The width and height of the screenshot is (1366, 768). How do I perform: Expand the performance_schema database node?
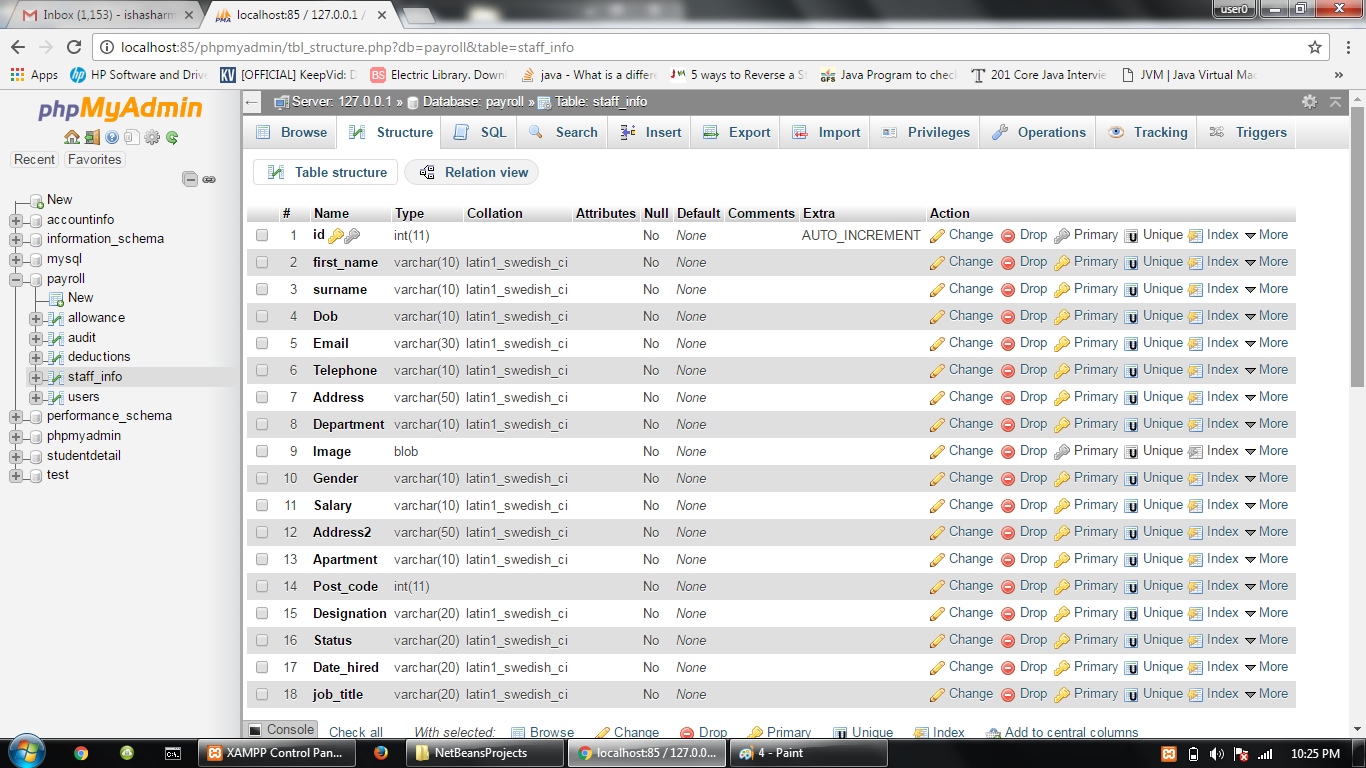click(x=16, y=417)
